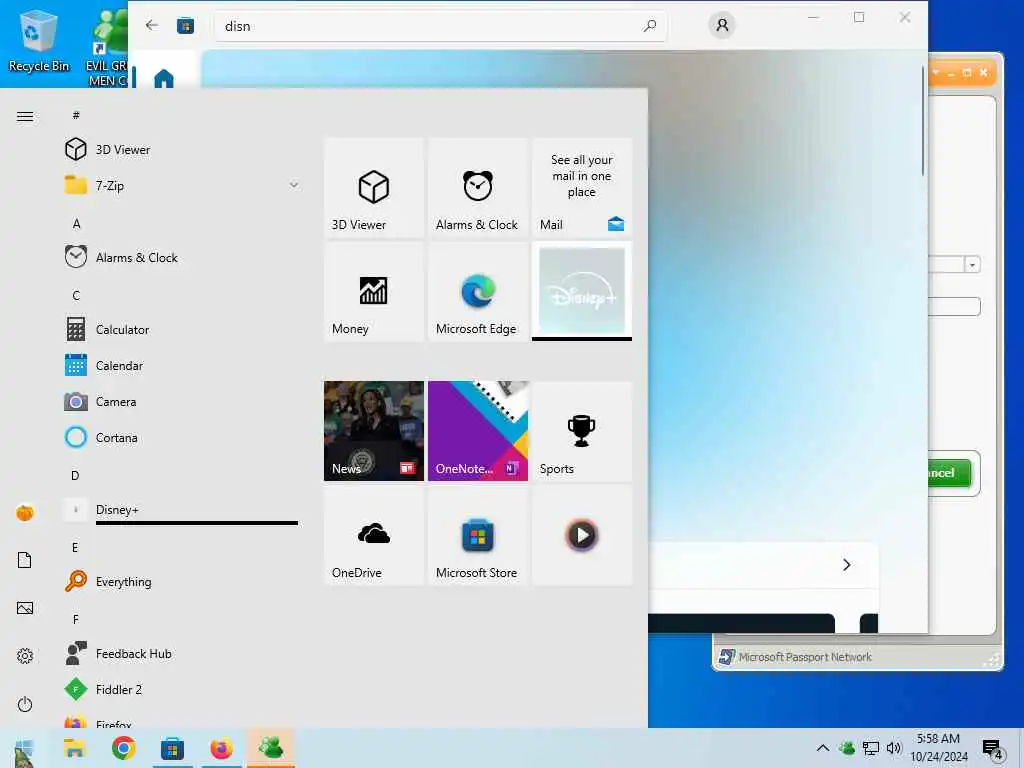Viewport: 1024px width, 768px height.
Task: Click the green Cancel button
Action: (950, 473)
